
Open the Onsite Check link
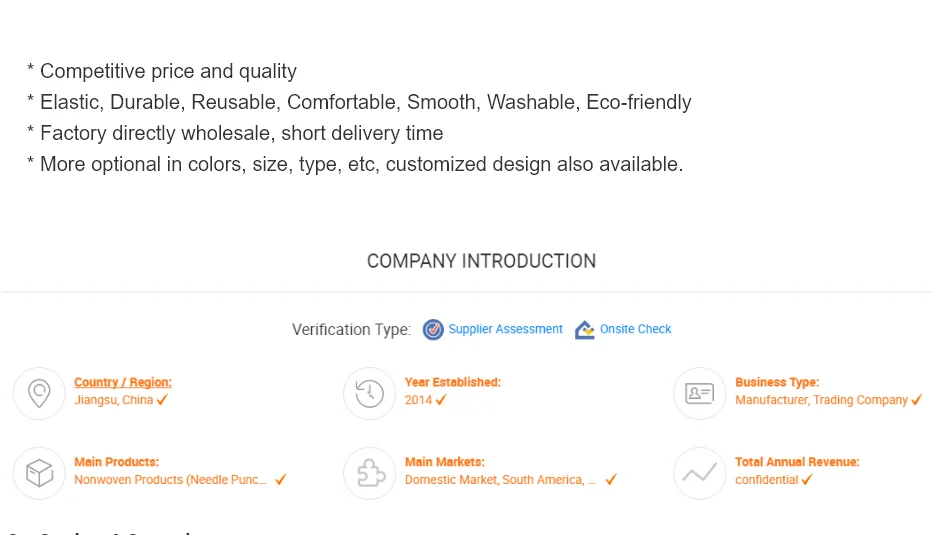(635, 329)
